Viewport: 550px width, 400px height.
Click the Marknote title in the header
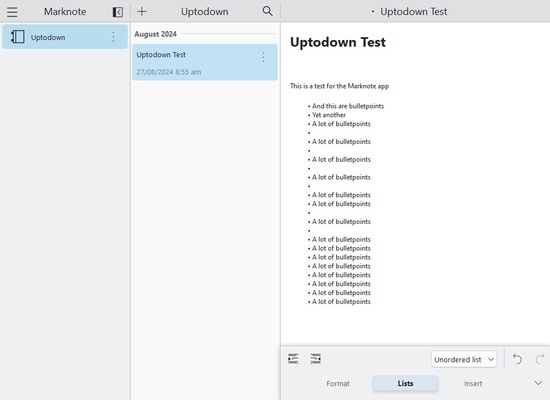(x=65, y=12)
